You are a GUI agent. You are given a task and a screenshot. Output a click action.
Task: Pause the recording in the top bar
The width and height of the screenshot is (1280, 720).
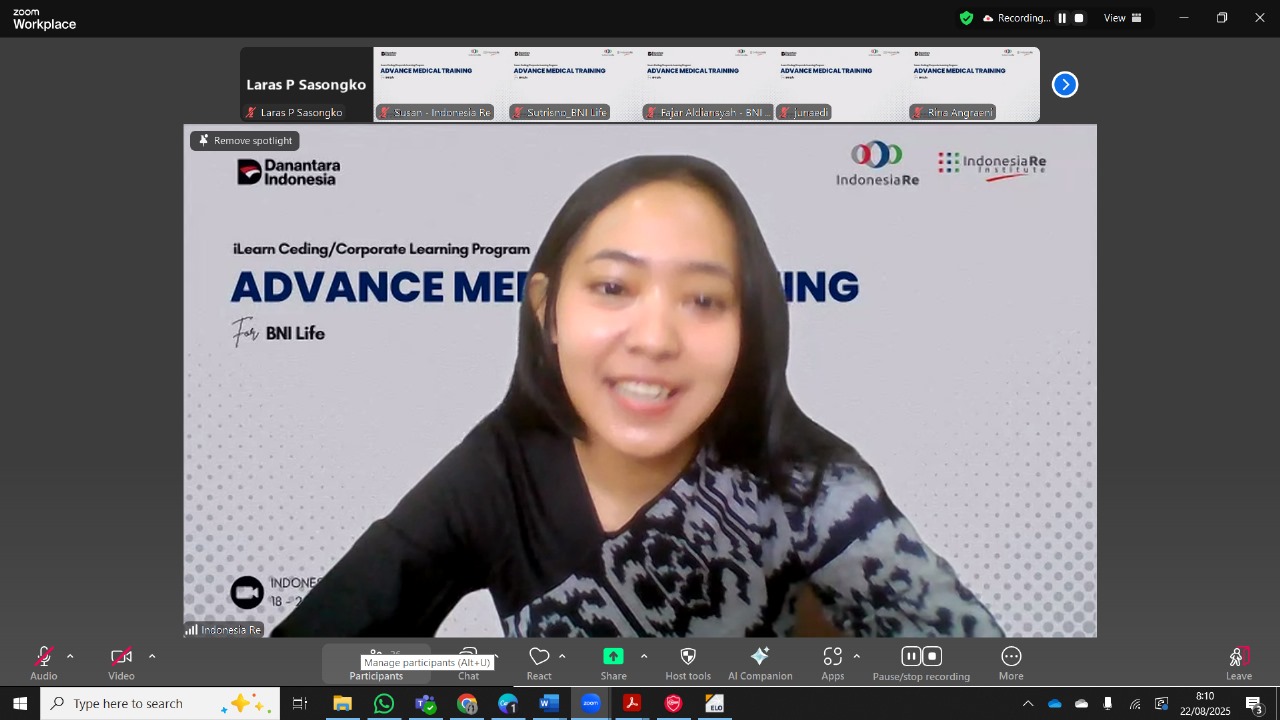(1062, 18)
